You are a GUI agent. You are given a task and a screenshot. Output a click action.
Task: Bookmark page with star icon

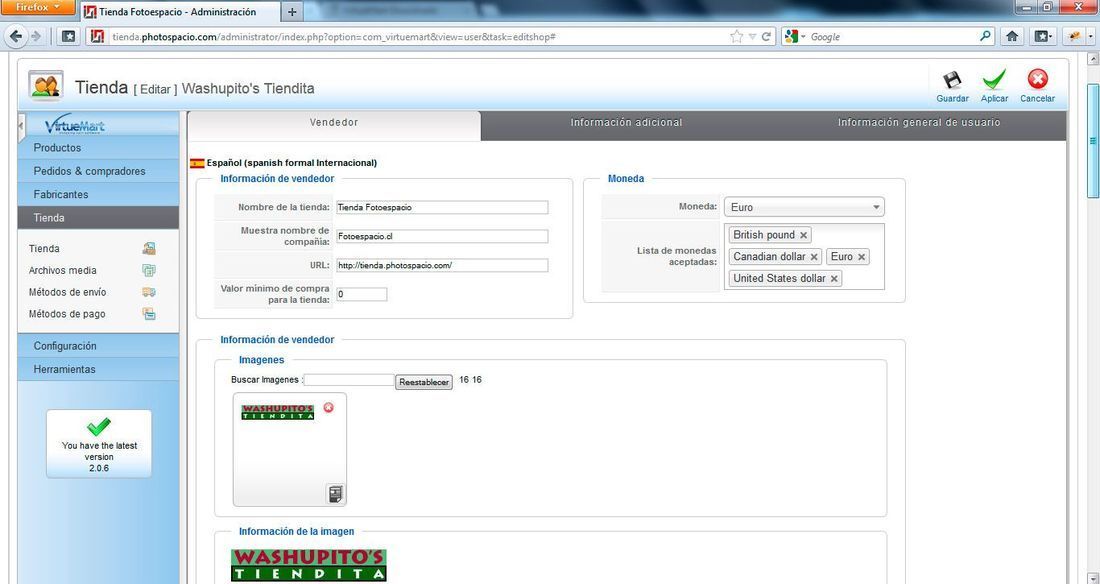(736, 36)
